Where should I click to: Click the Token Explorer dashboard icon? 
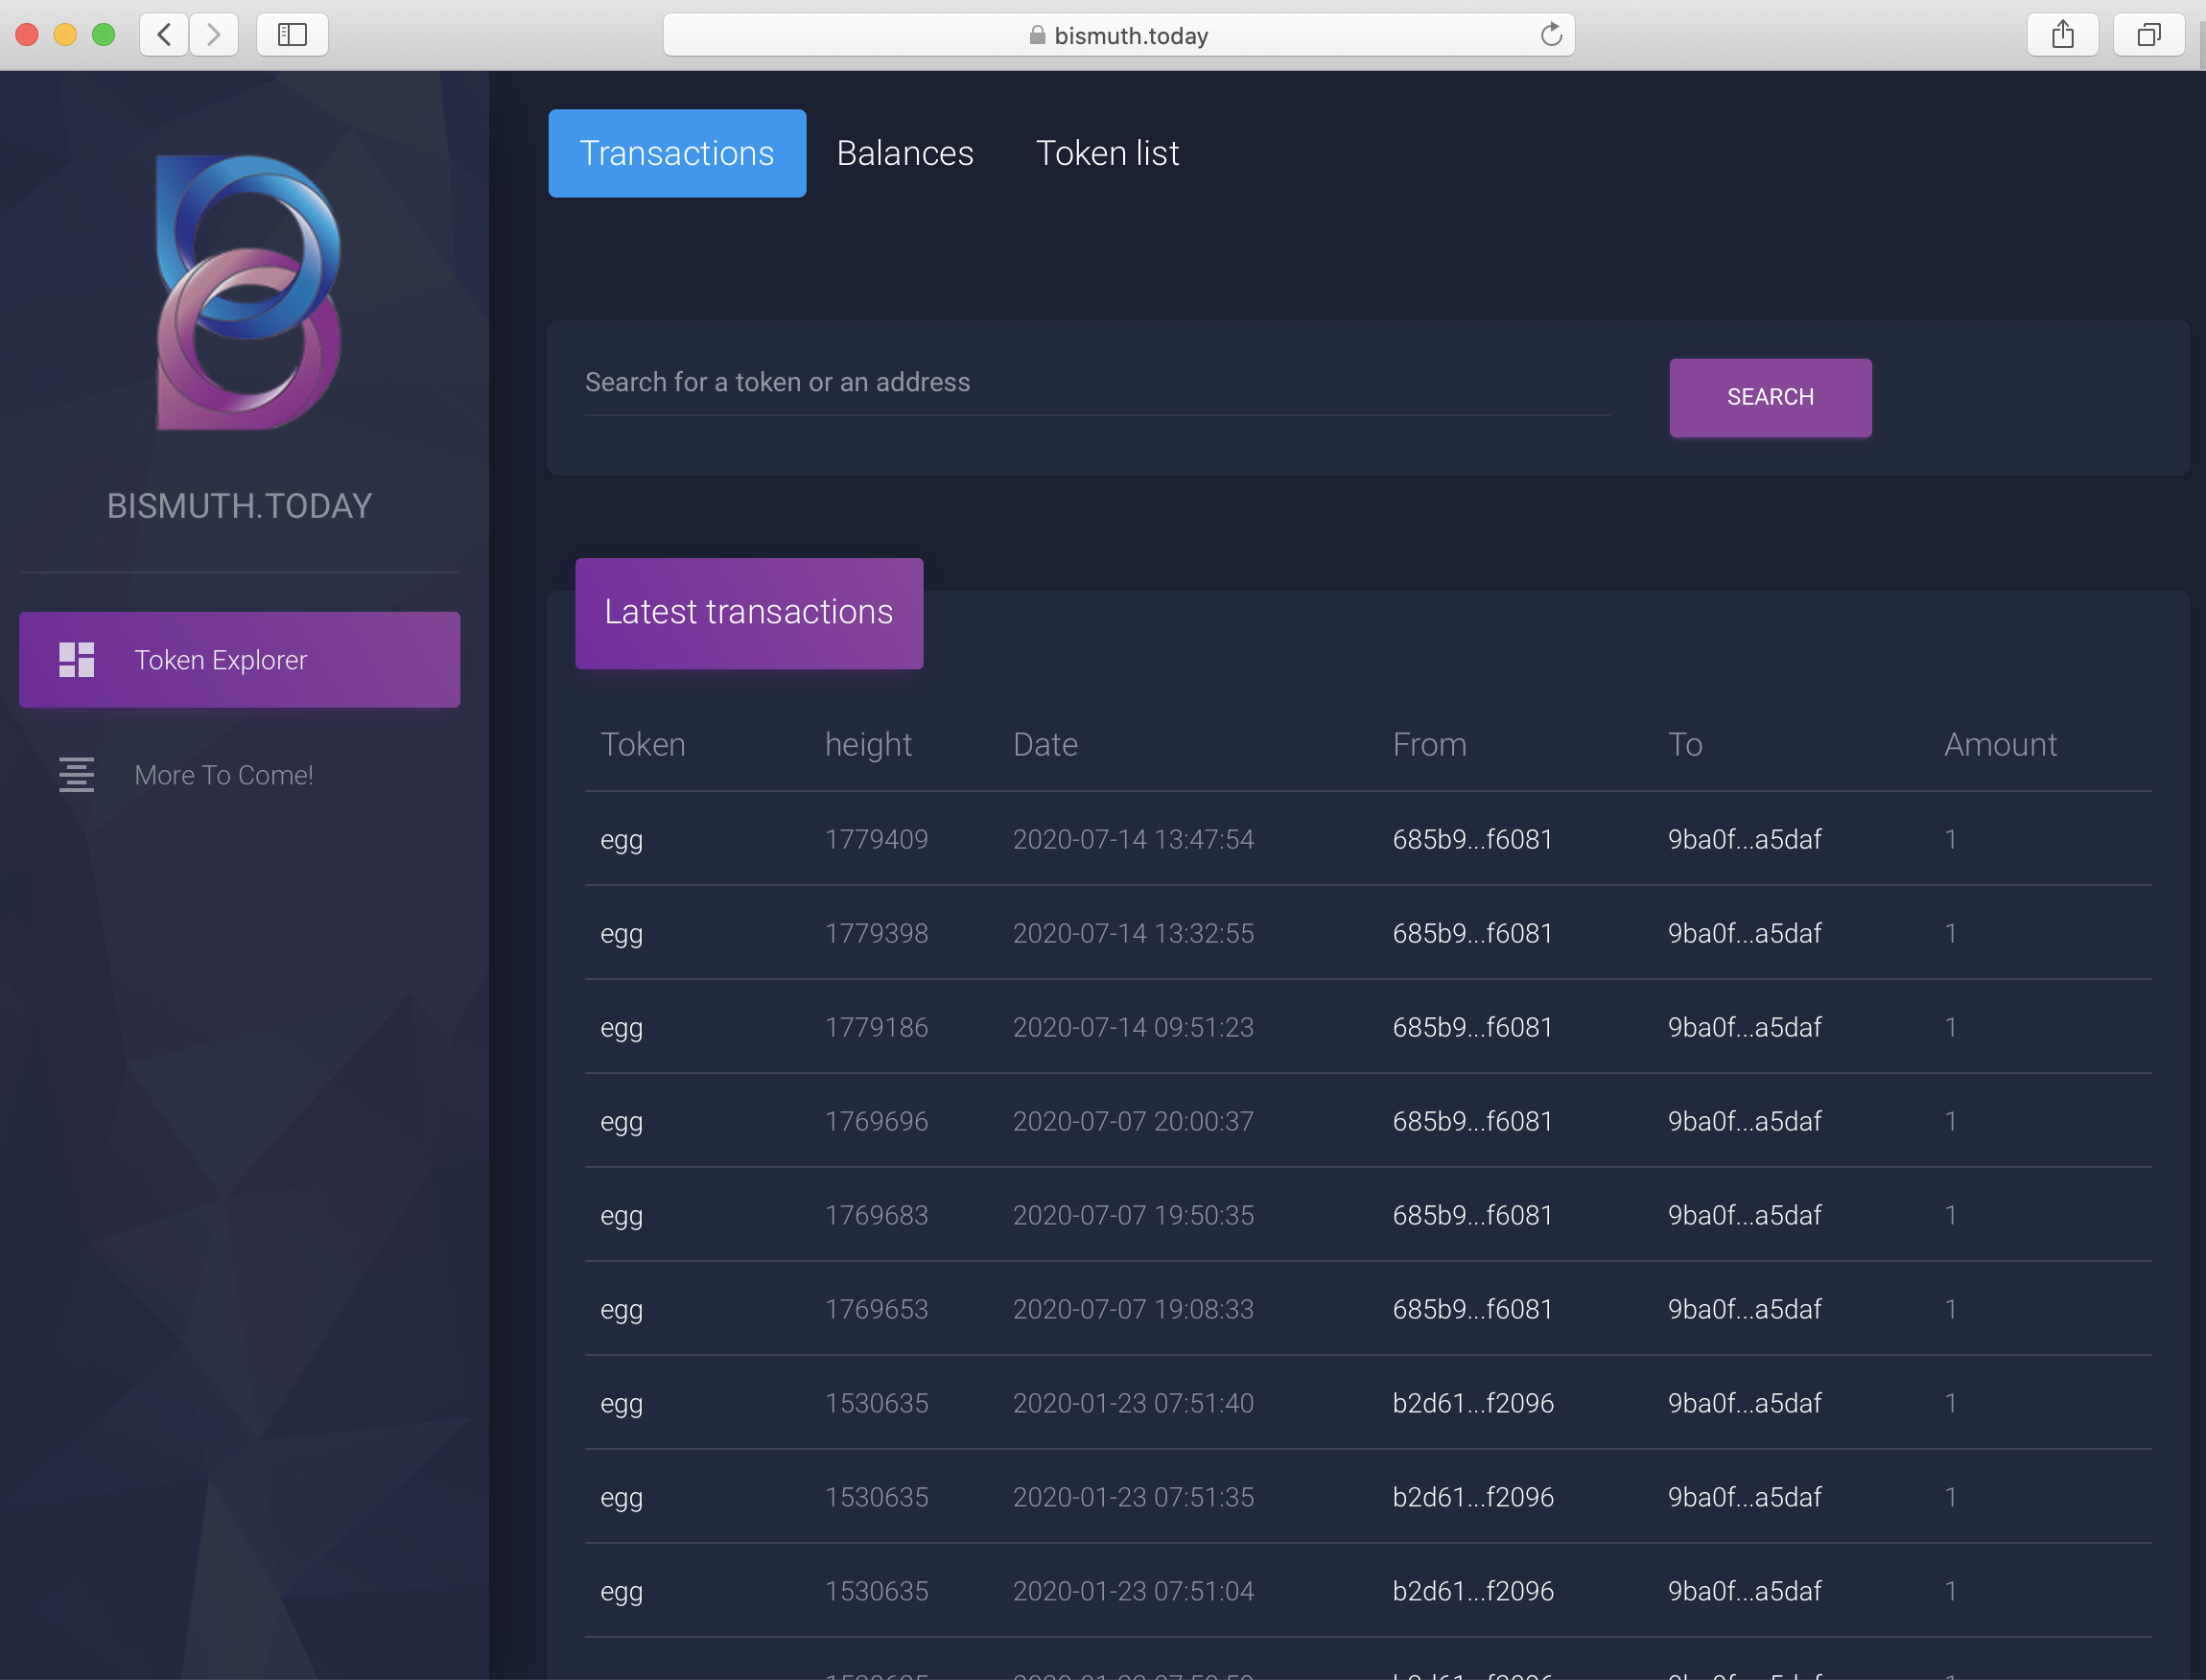pos(76,660)
